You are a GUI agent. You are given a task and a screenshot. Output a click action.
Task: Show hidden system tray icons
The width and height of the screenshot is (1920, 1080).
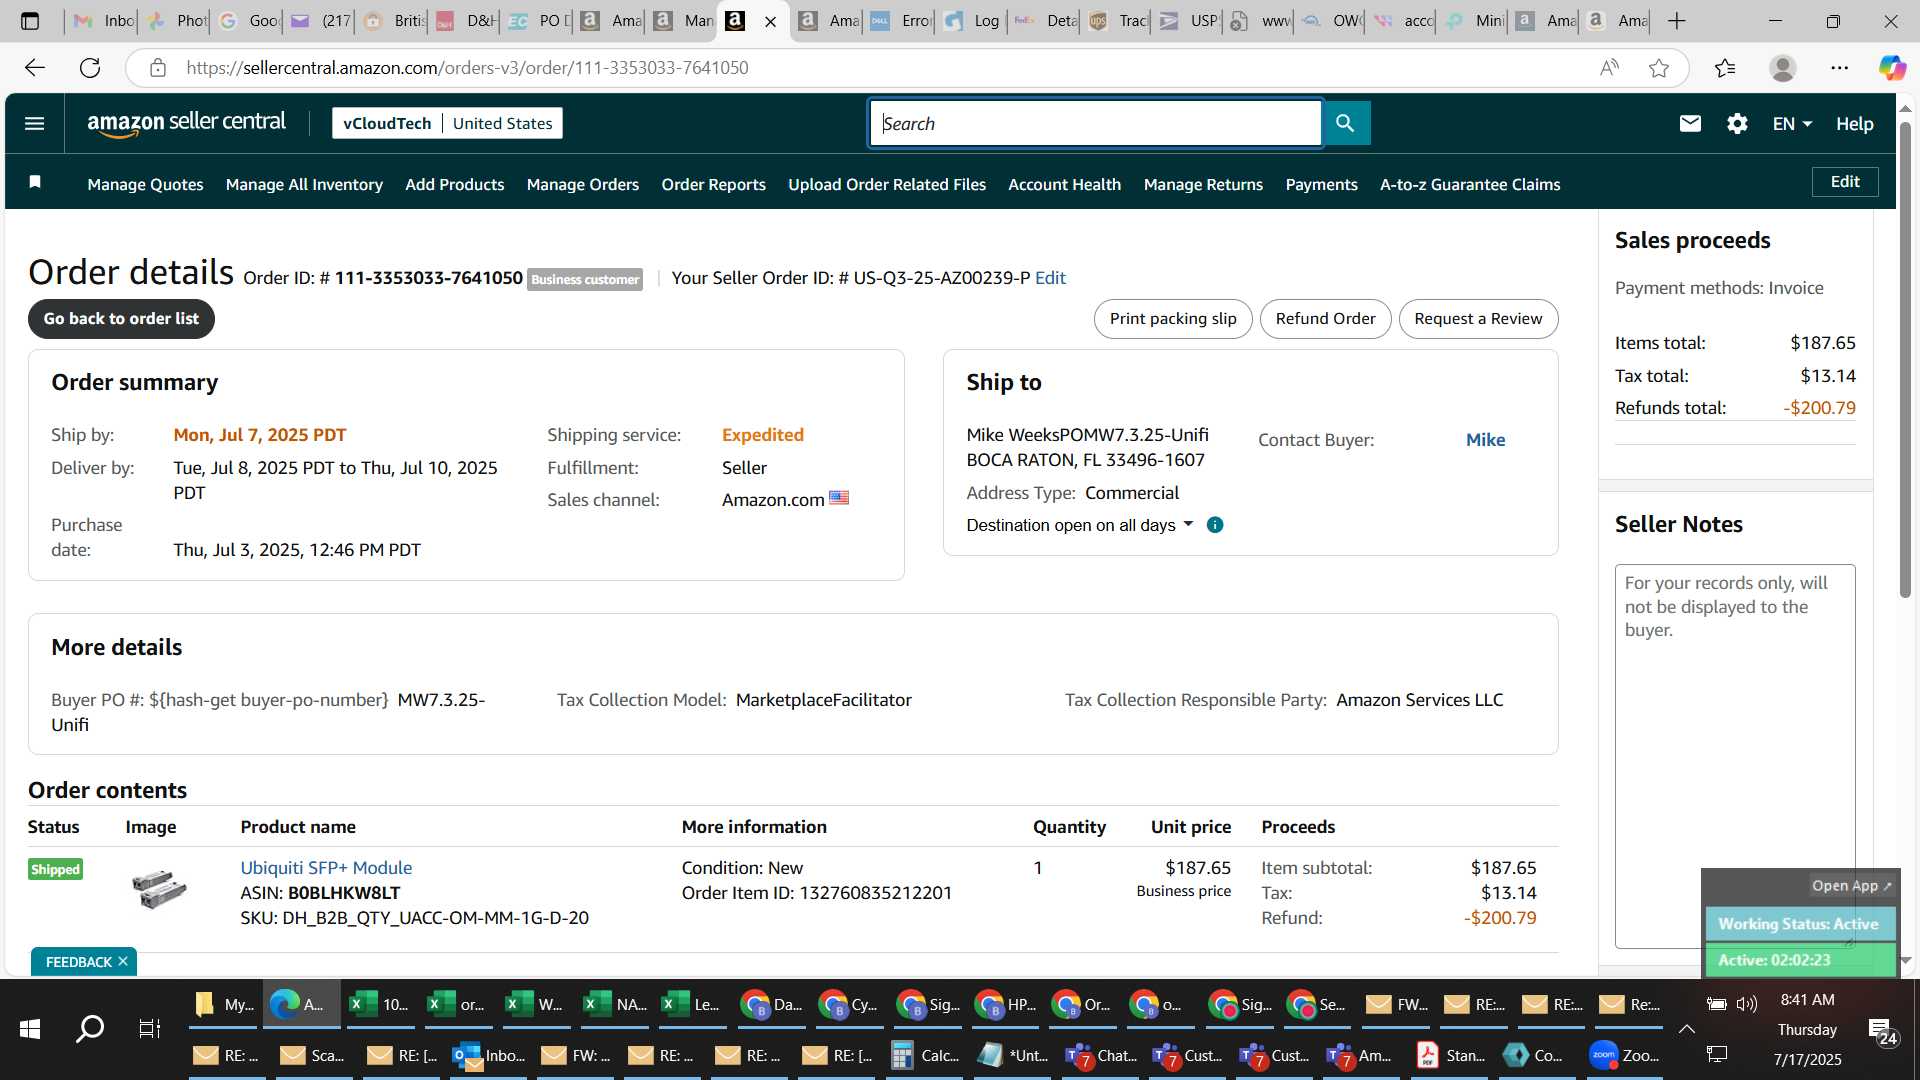tap(1686, 1028)
